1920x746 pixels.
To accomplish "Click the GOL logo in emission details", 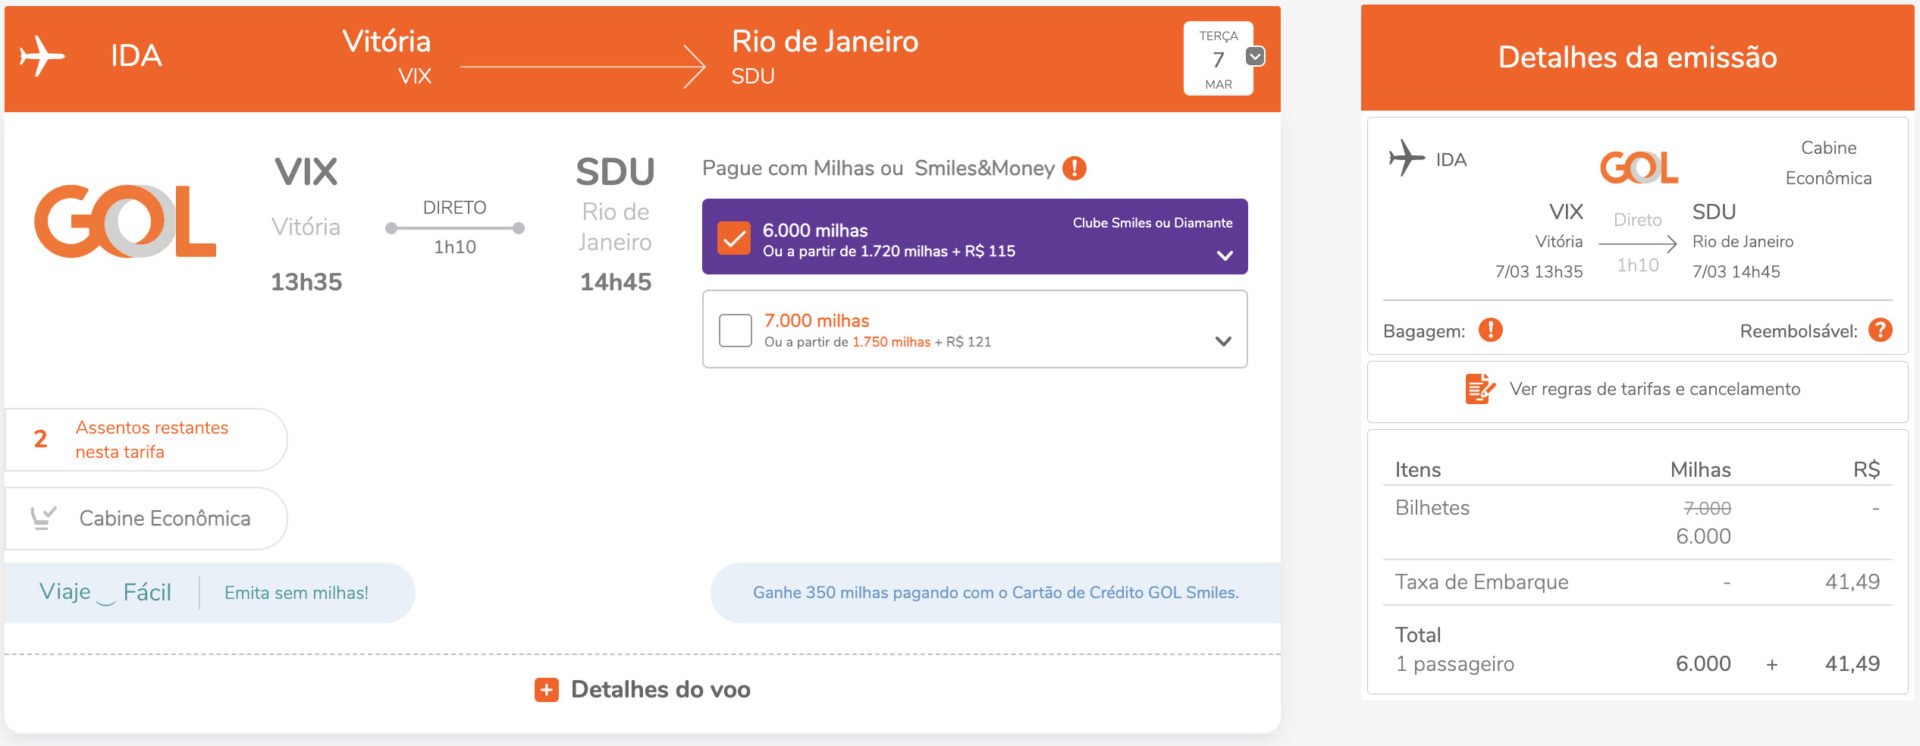I will click(1638, 167).
